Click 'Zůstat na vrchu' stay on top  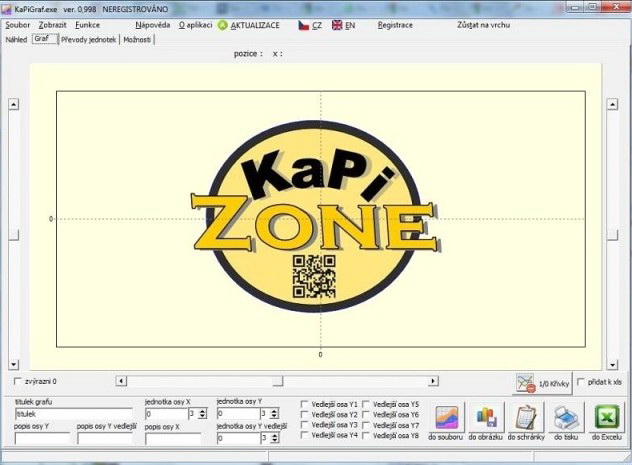[x=483, y=25]
